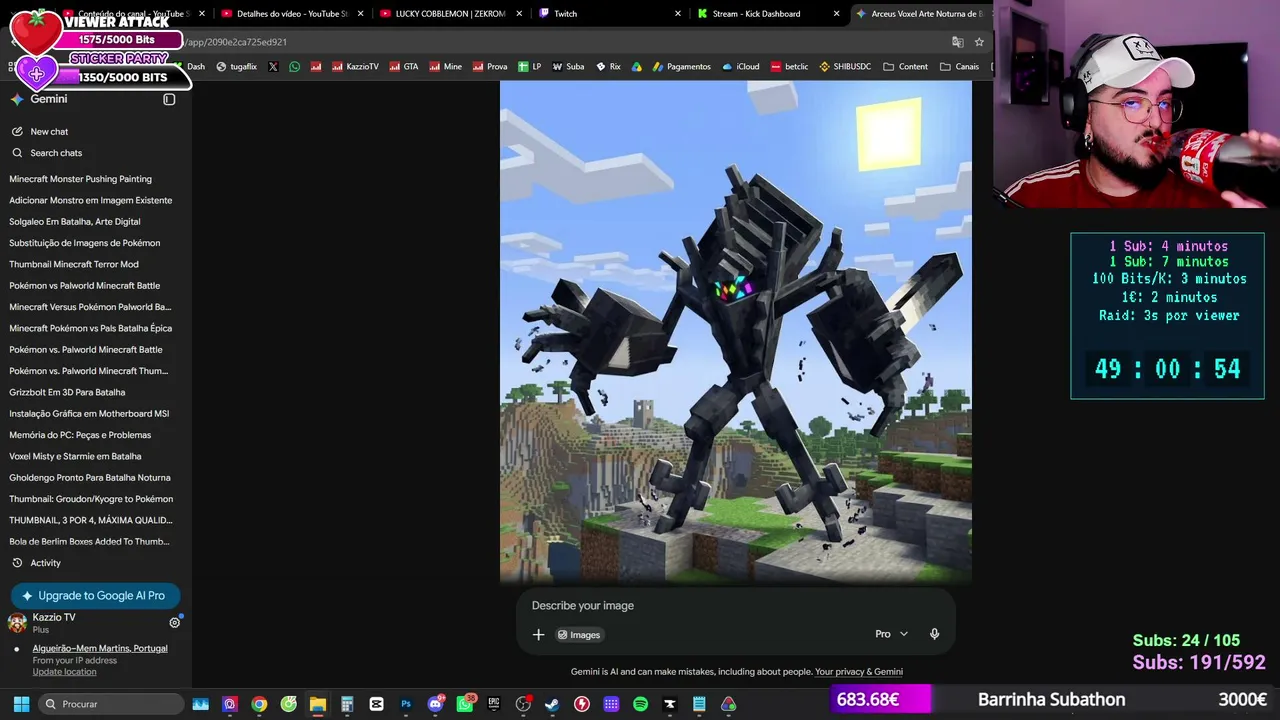Image resolution: width=1280 pixels, height=720 pixels.
Task: Open chat 'Substituição de Imagens de Pokémon'
Action: tap(85, 243)
